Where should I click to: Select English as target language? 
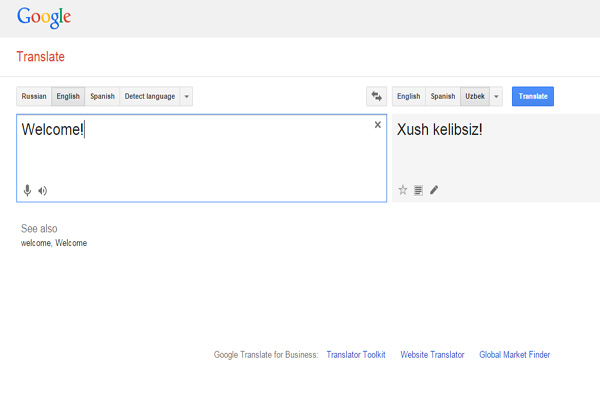click(409, 97)
